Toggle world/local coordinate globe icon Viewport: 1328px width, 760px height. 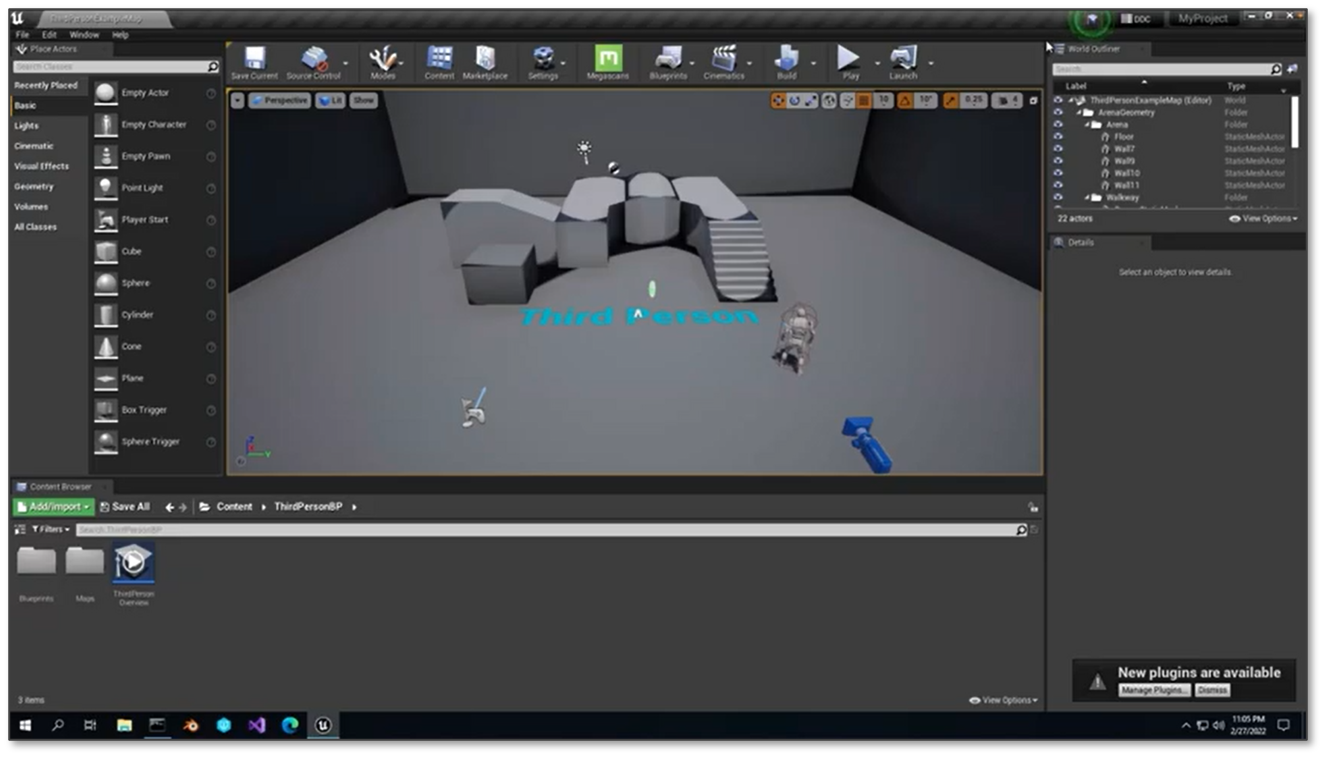829,101
